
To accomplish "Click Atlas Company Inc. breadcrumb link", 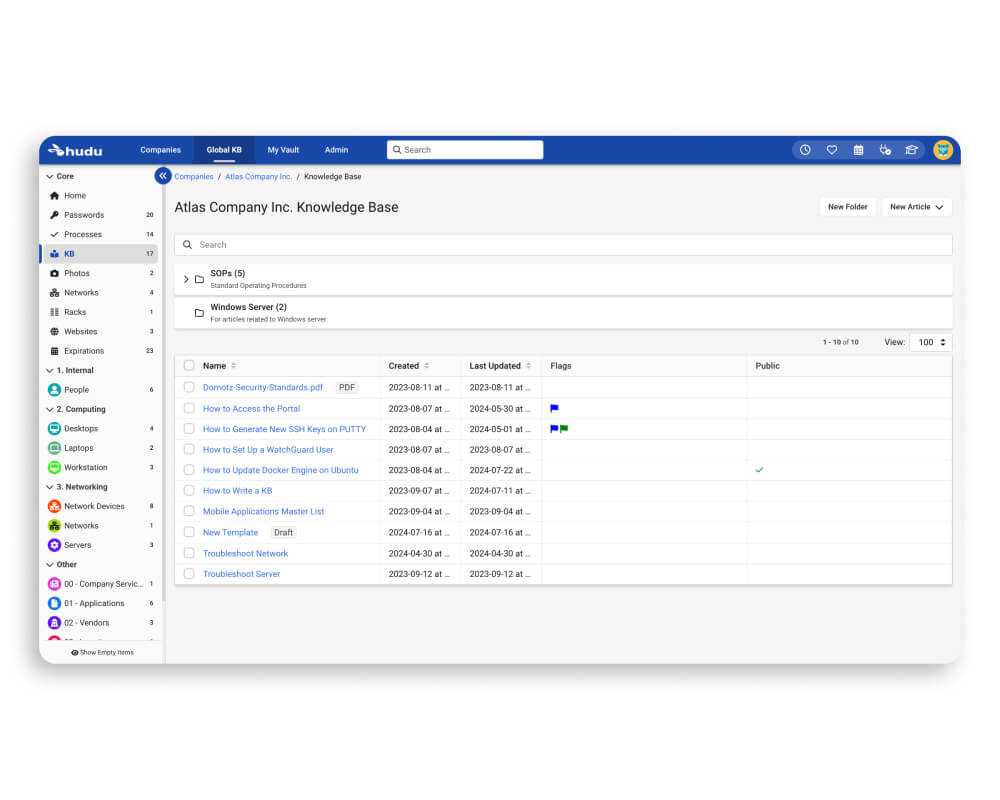I will click(x=258, y=177).
